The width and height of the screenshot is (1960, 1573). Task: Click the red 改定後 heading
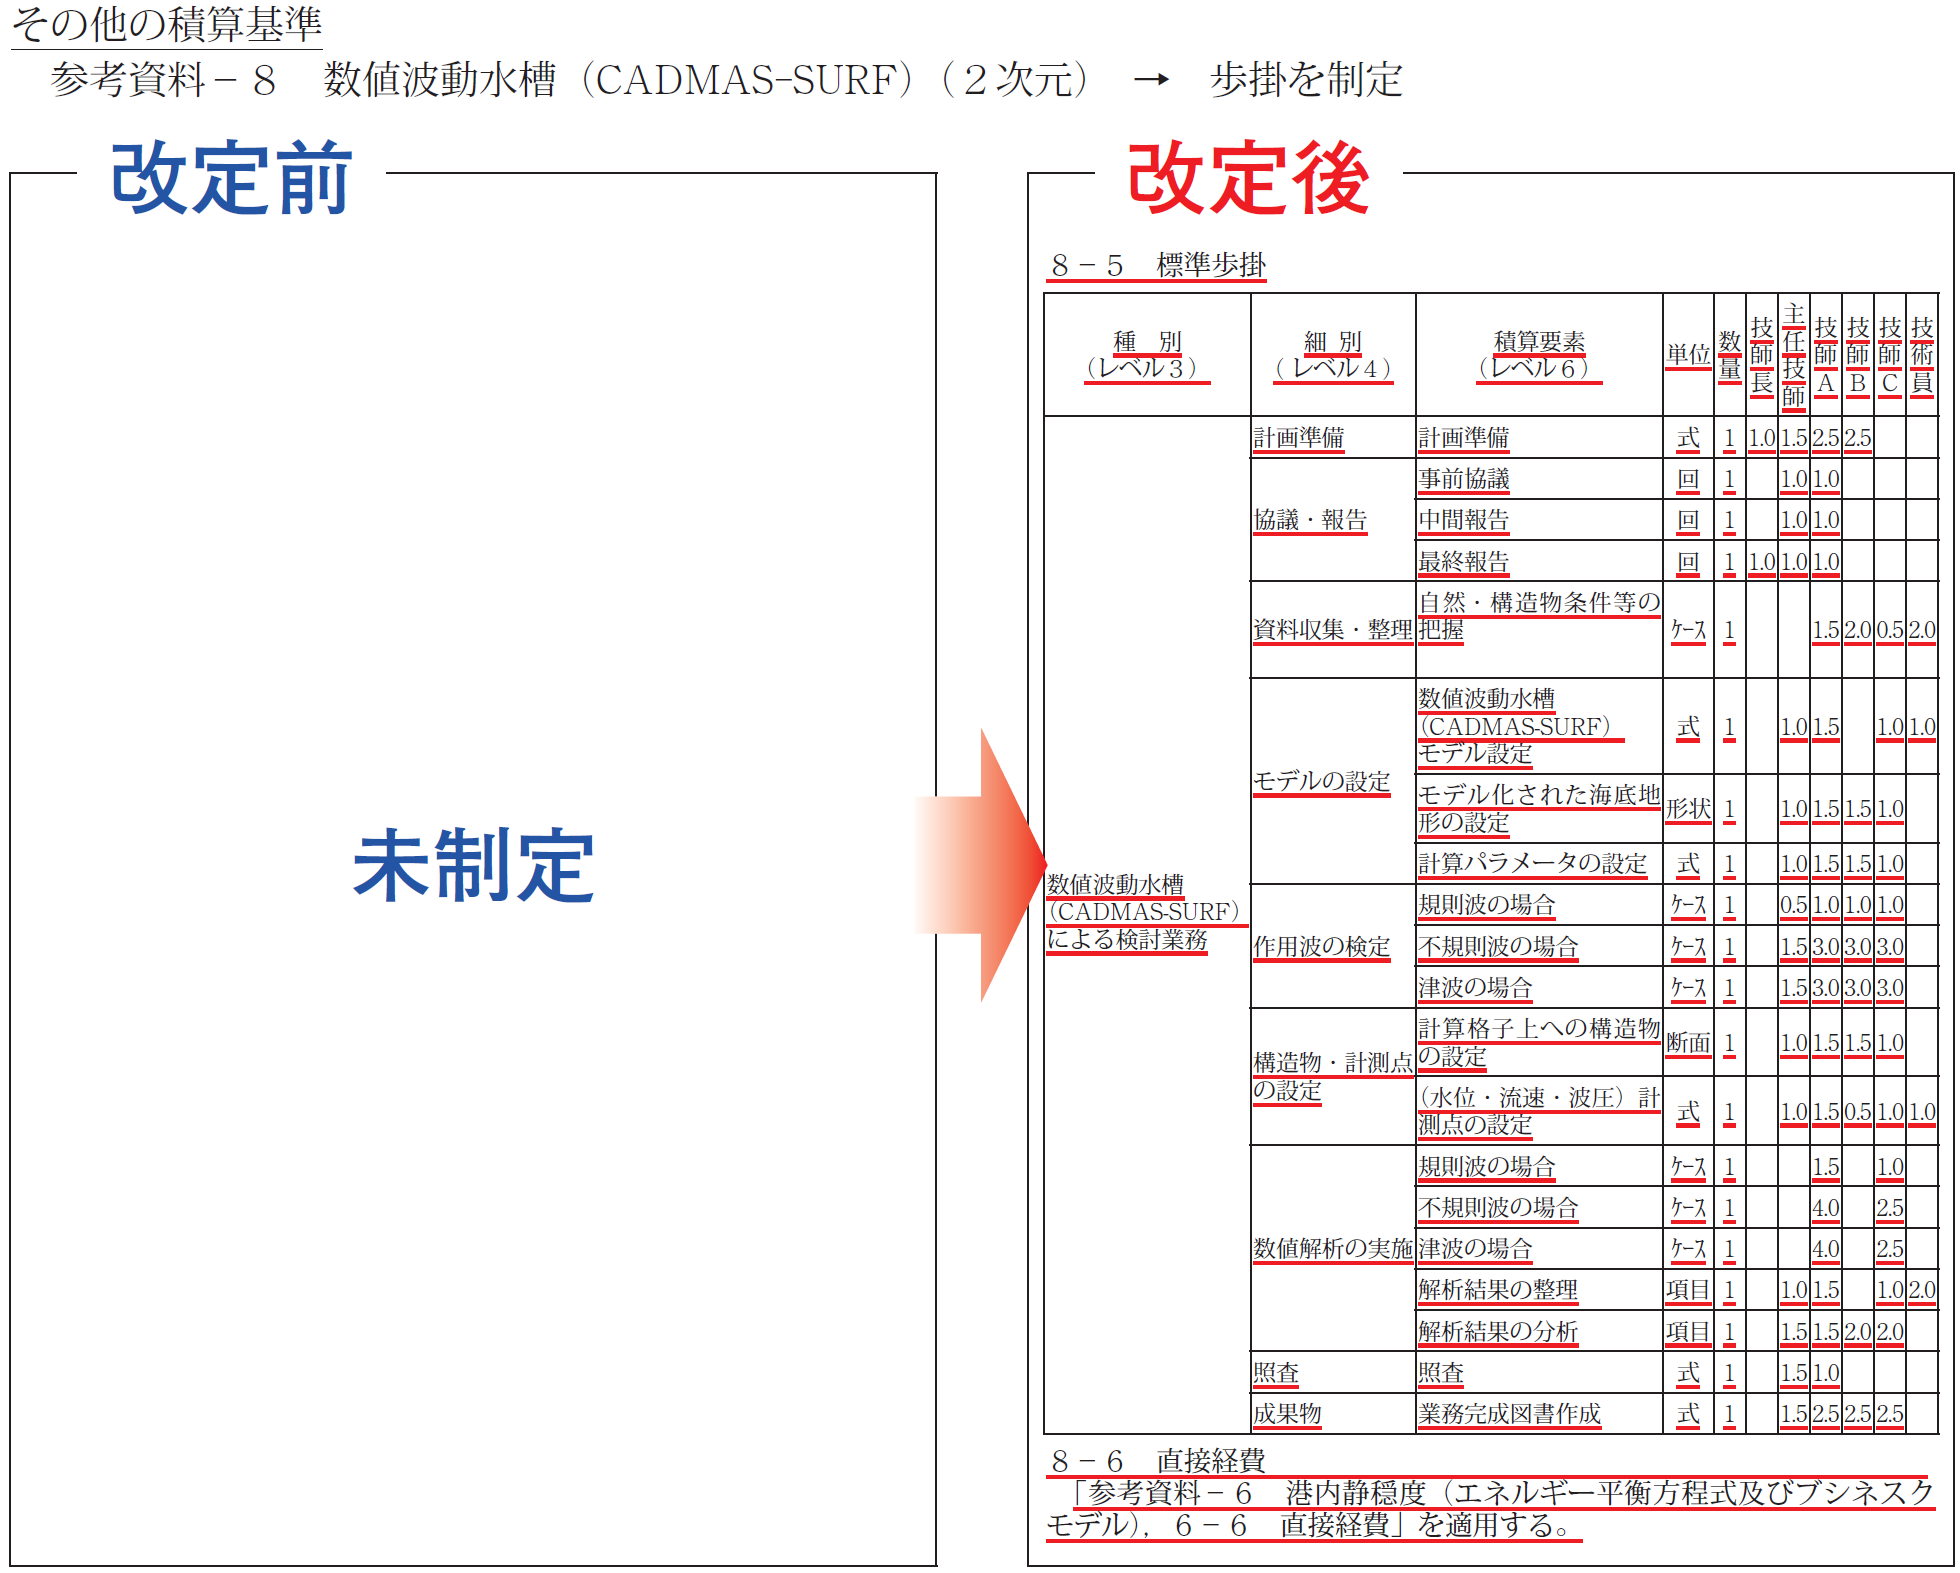click(1248, 178)
